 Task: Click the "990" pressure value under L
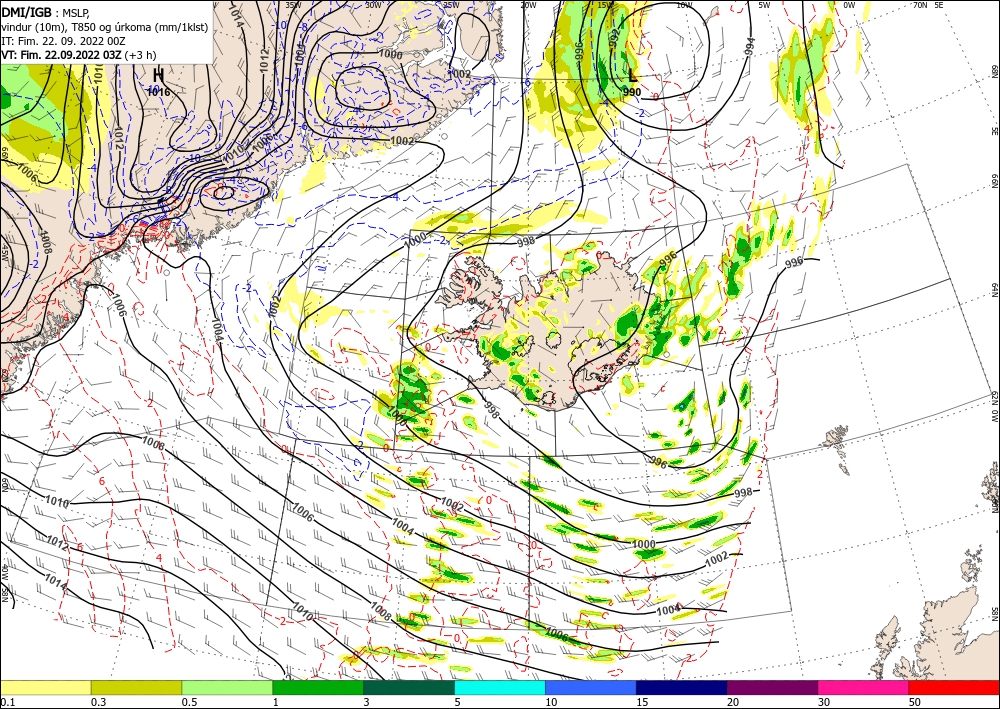632,93
